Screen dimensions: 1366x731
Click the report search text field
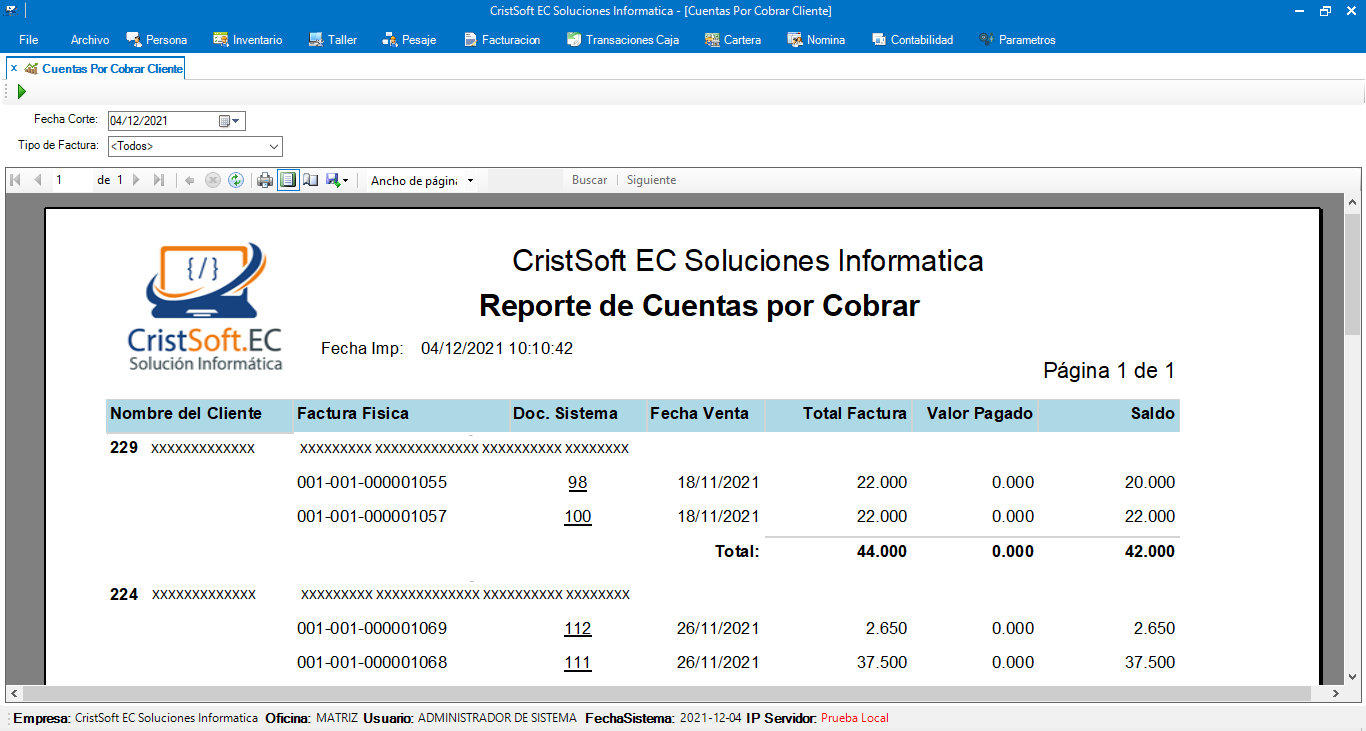526,180
